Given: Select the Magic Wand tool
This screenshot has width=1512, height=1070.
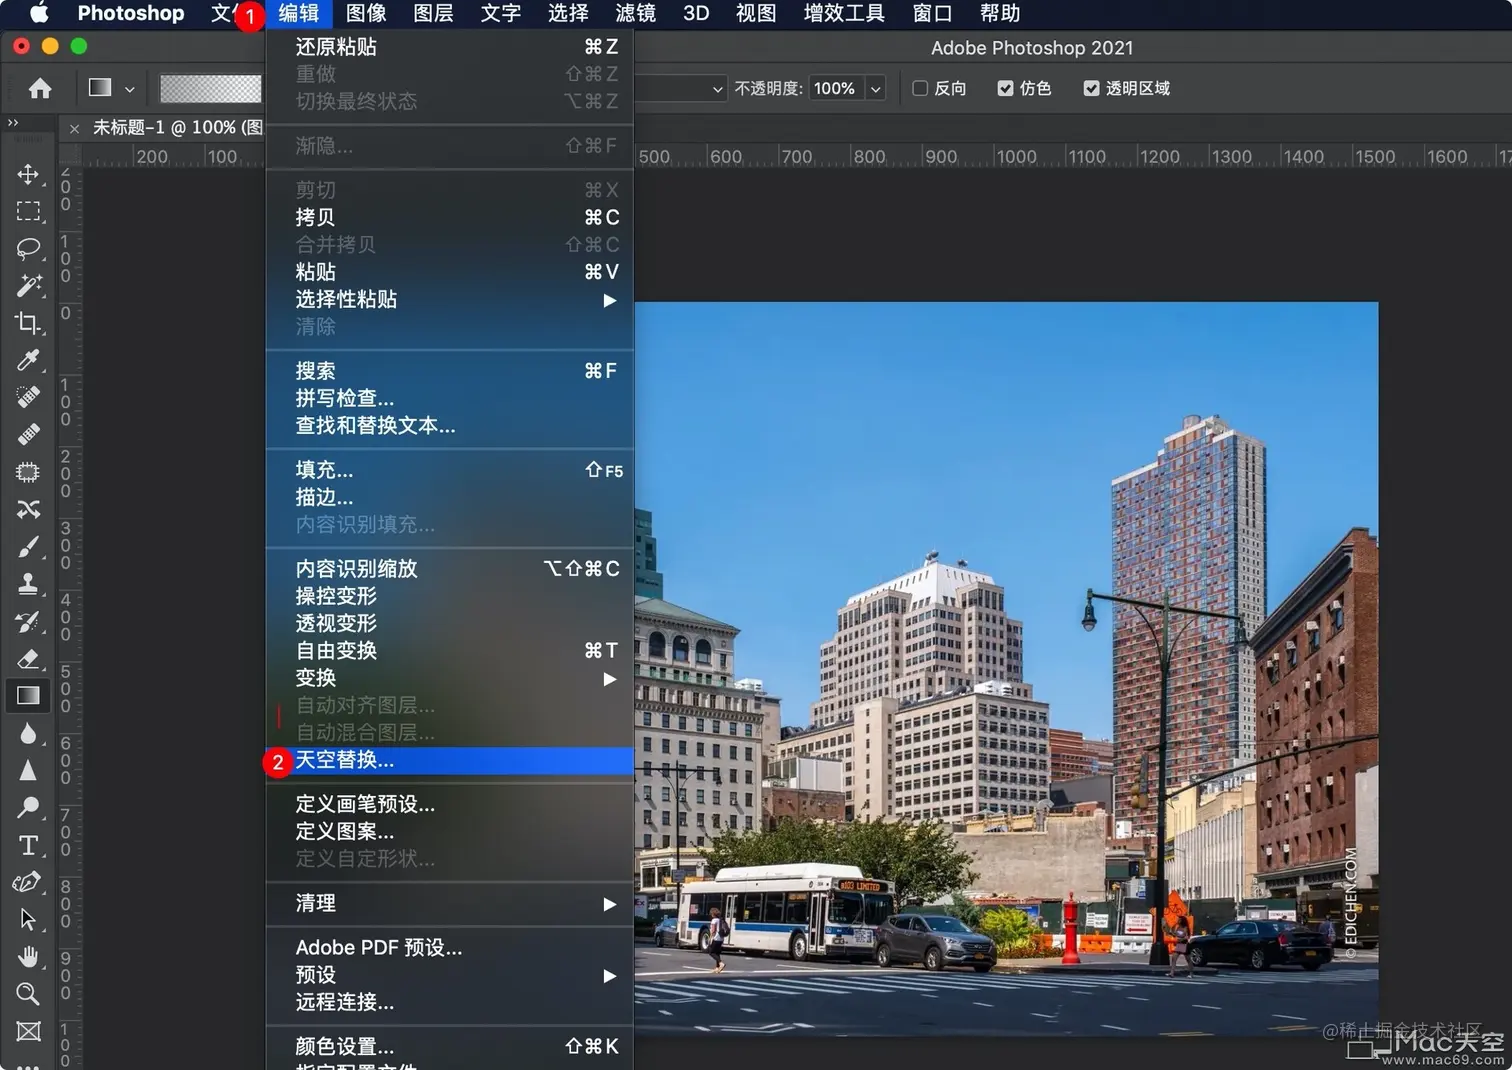Looking at the screenshot, I should coord(28,285).
